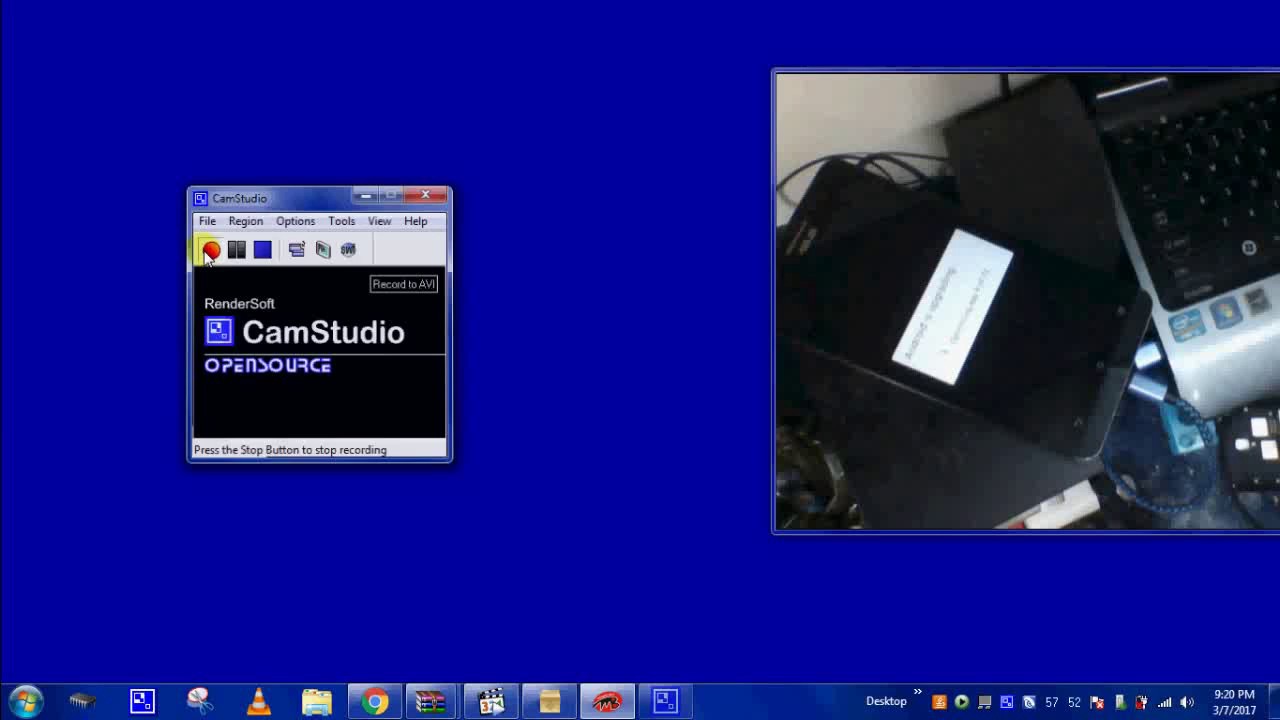Image resolution: width=1280 pixels, height=720 pixels.
Task: Click the cardboard box app on taskbar
Action: (x=549, y=701)
